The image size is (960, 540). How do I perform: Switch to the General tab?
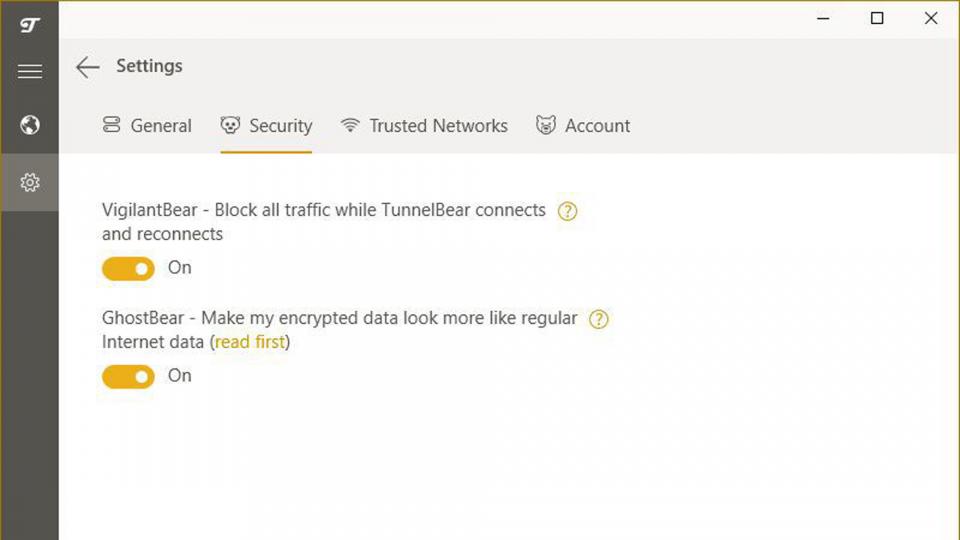161,126
